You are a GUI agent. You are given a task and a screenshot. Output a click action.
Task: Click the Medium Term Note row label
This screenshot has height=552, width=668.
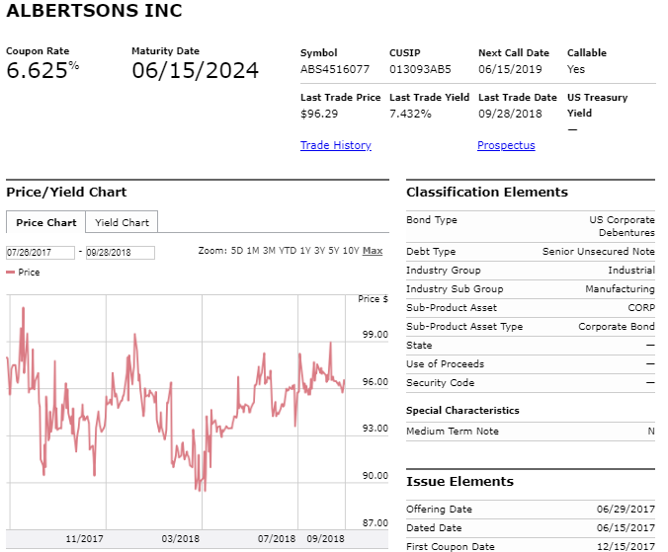click(452, 431)
